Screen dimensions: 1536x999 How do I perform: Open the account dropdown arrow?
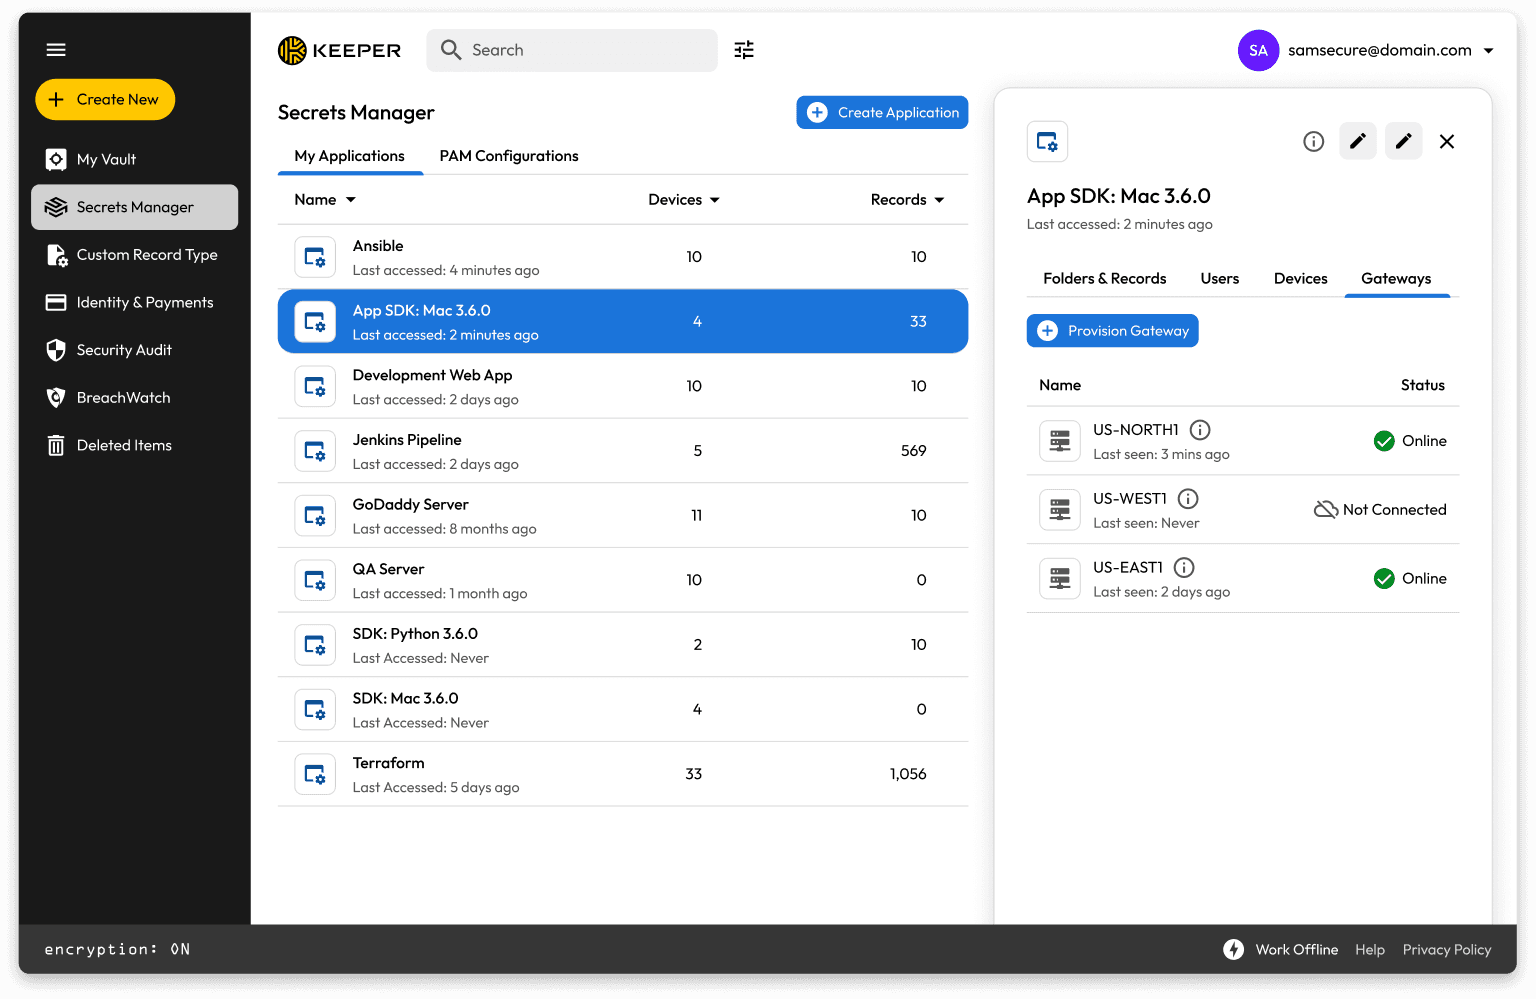pyautogui.click(x=1488, y=50)
